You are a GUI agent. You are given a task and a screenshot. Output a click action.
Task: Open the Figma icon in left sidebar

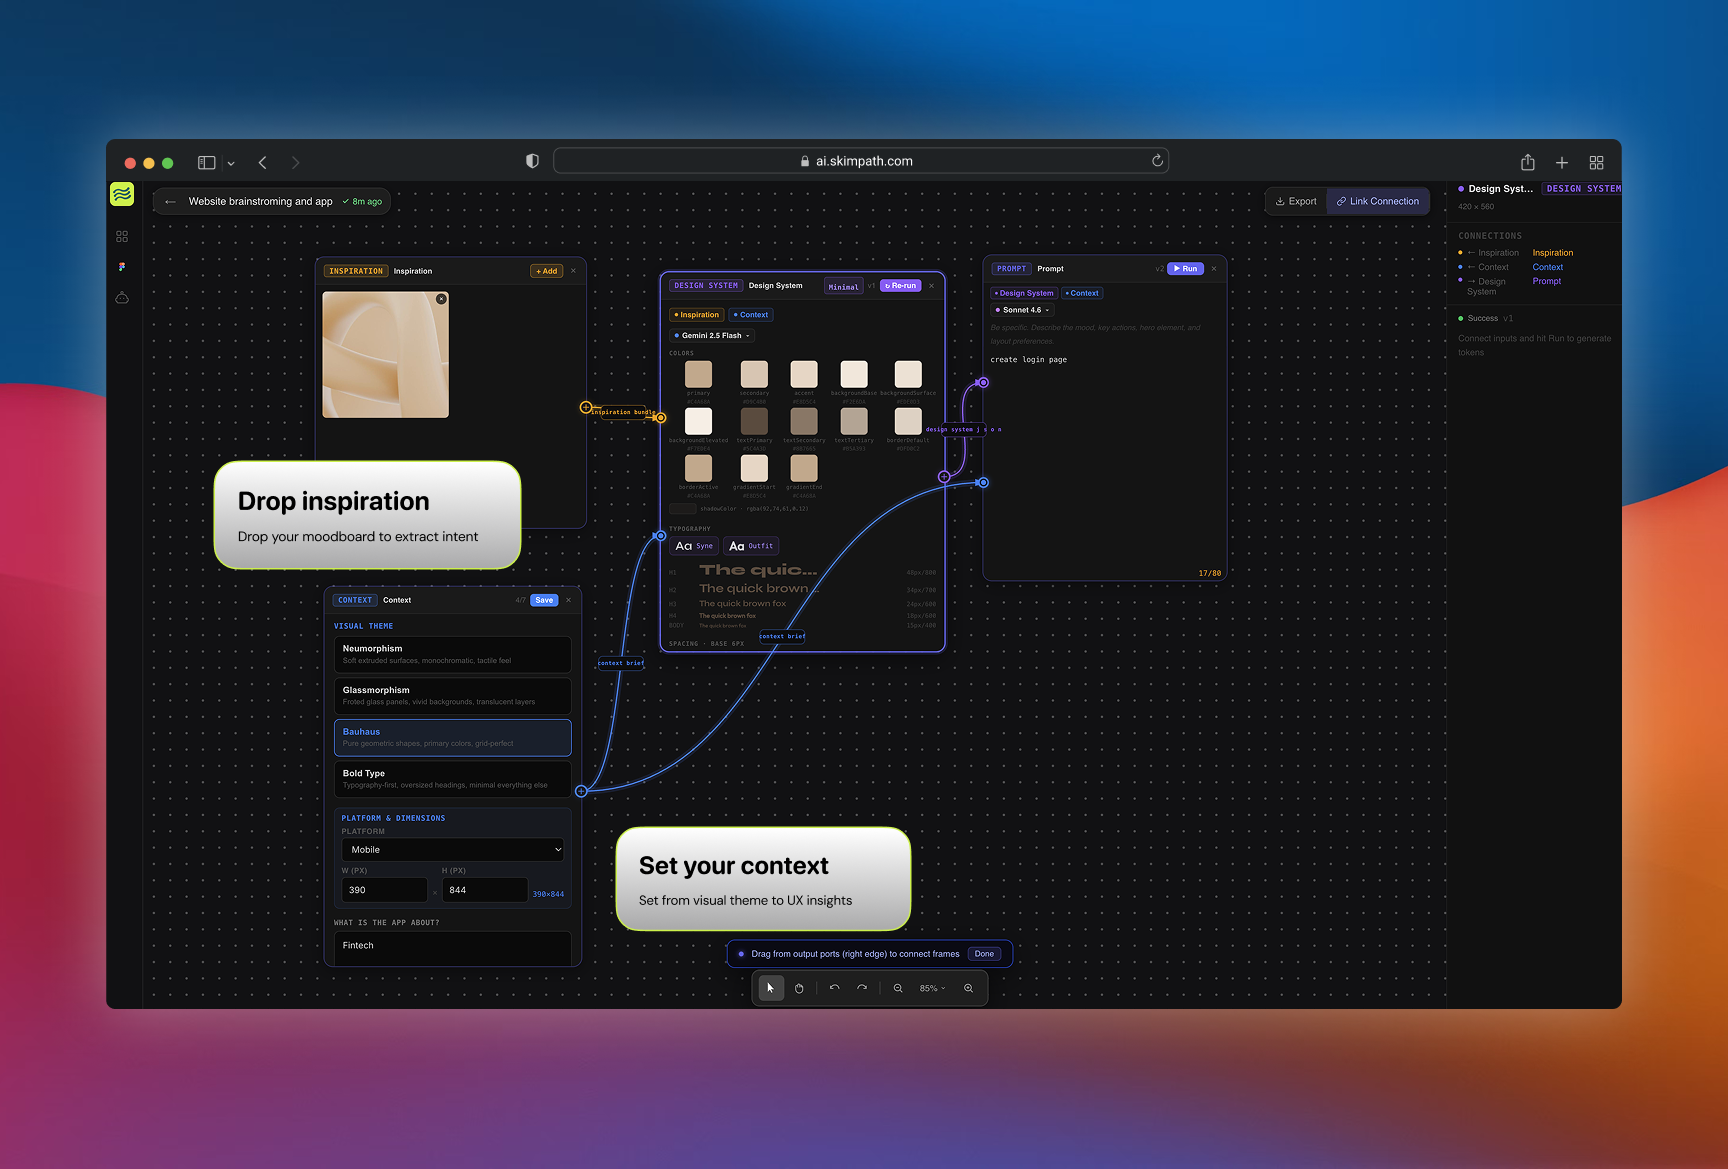(x=122, y=266)
